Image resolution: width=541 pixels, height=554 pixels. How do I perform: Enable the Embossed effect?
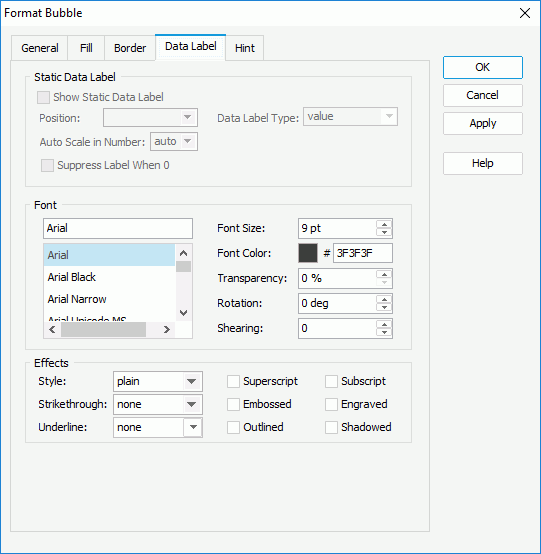pos(233,405)
